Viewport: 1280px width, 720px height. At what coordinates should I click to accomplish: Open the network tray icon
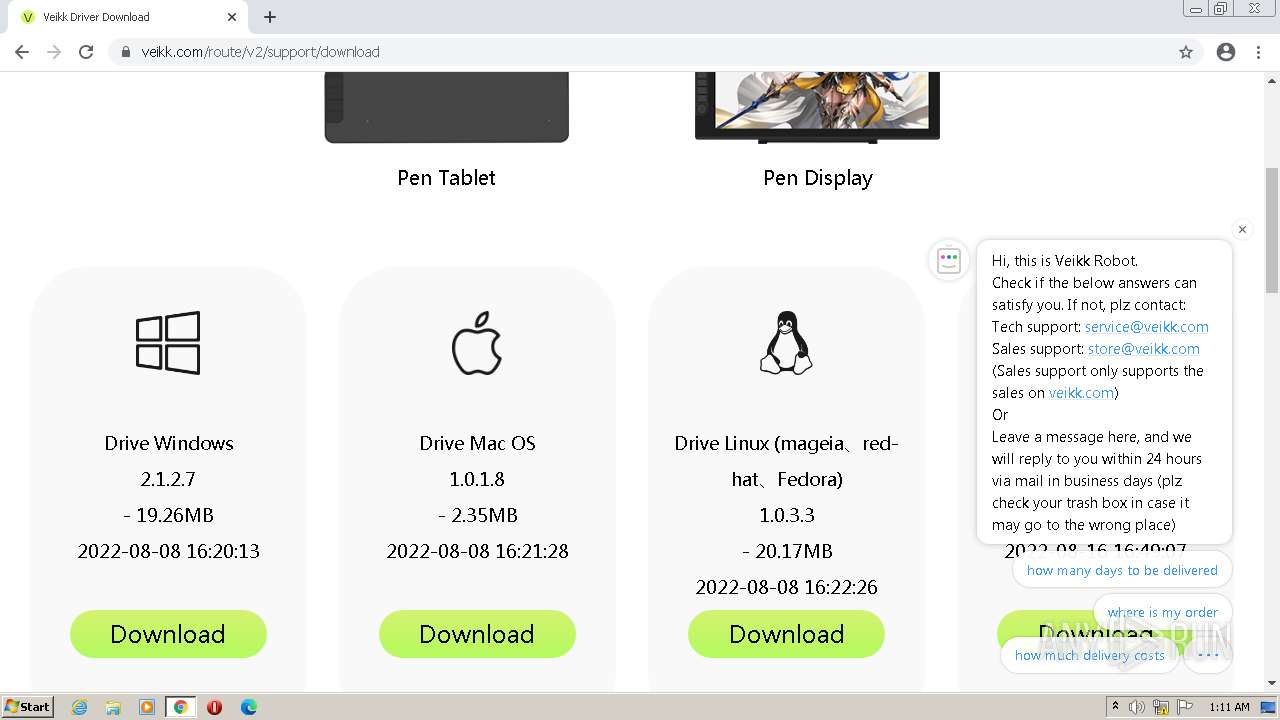coord(1161,707)
